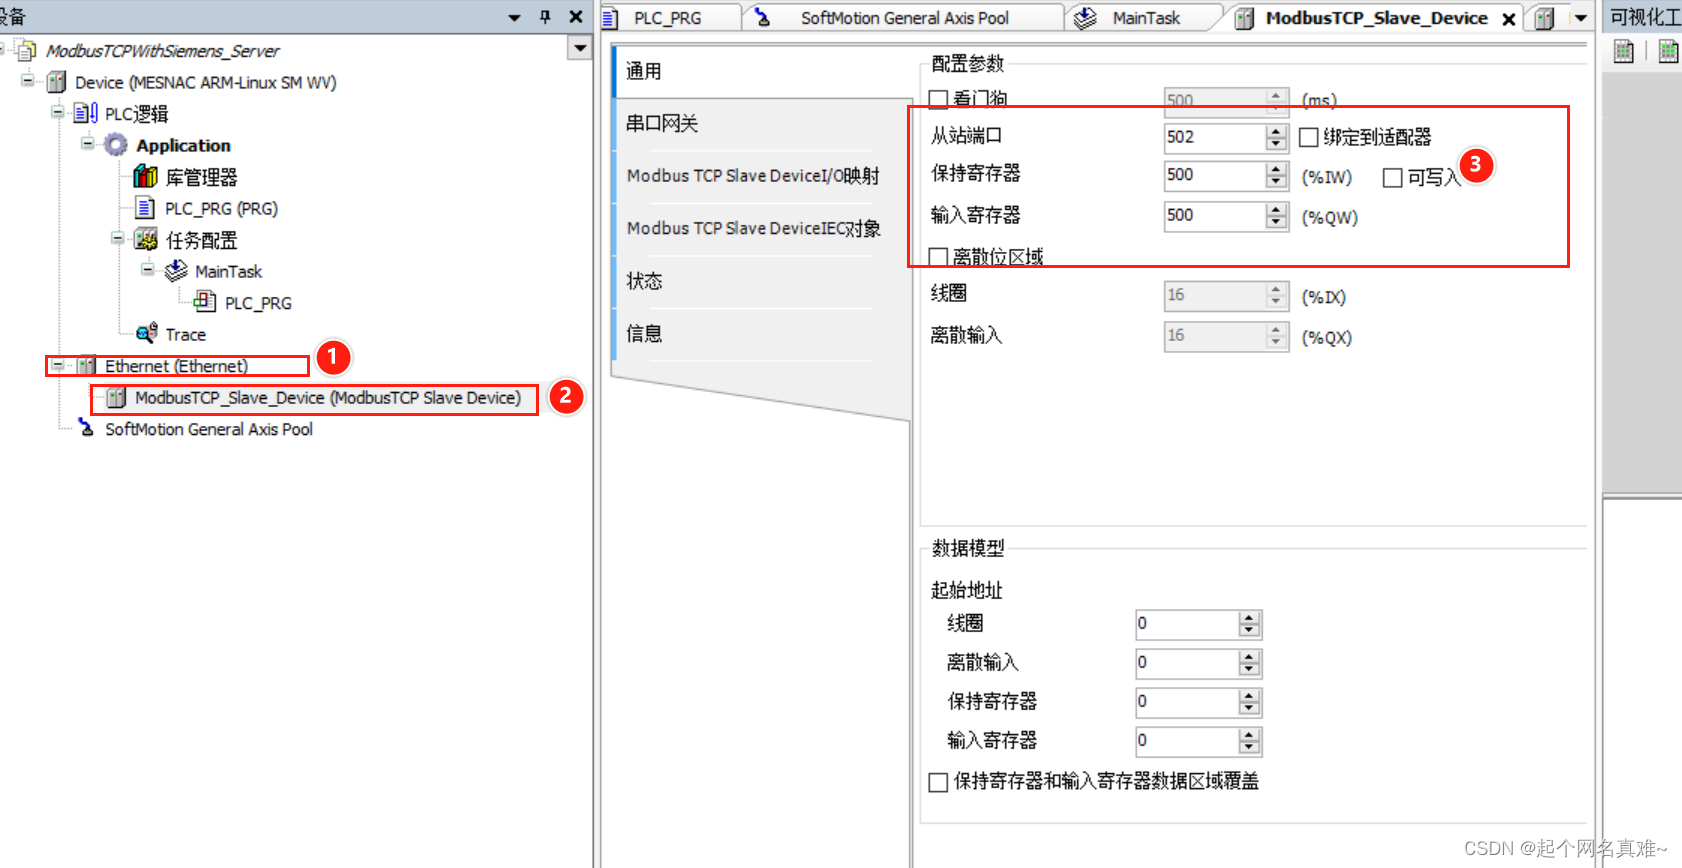
Task: Click the ModbusTCPWithSiemens_Server project icon
Action: point(27,50)
